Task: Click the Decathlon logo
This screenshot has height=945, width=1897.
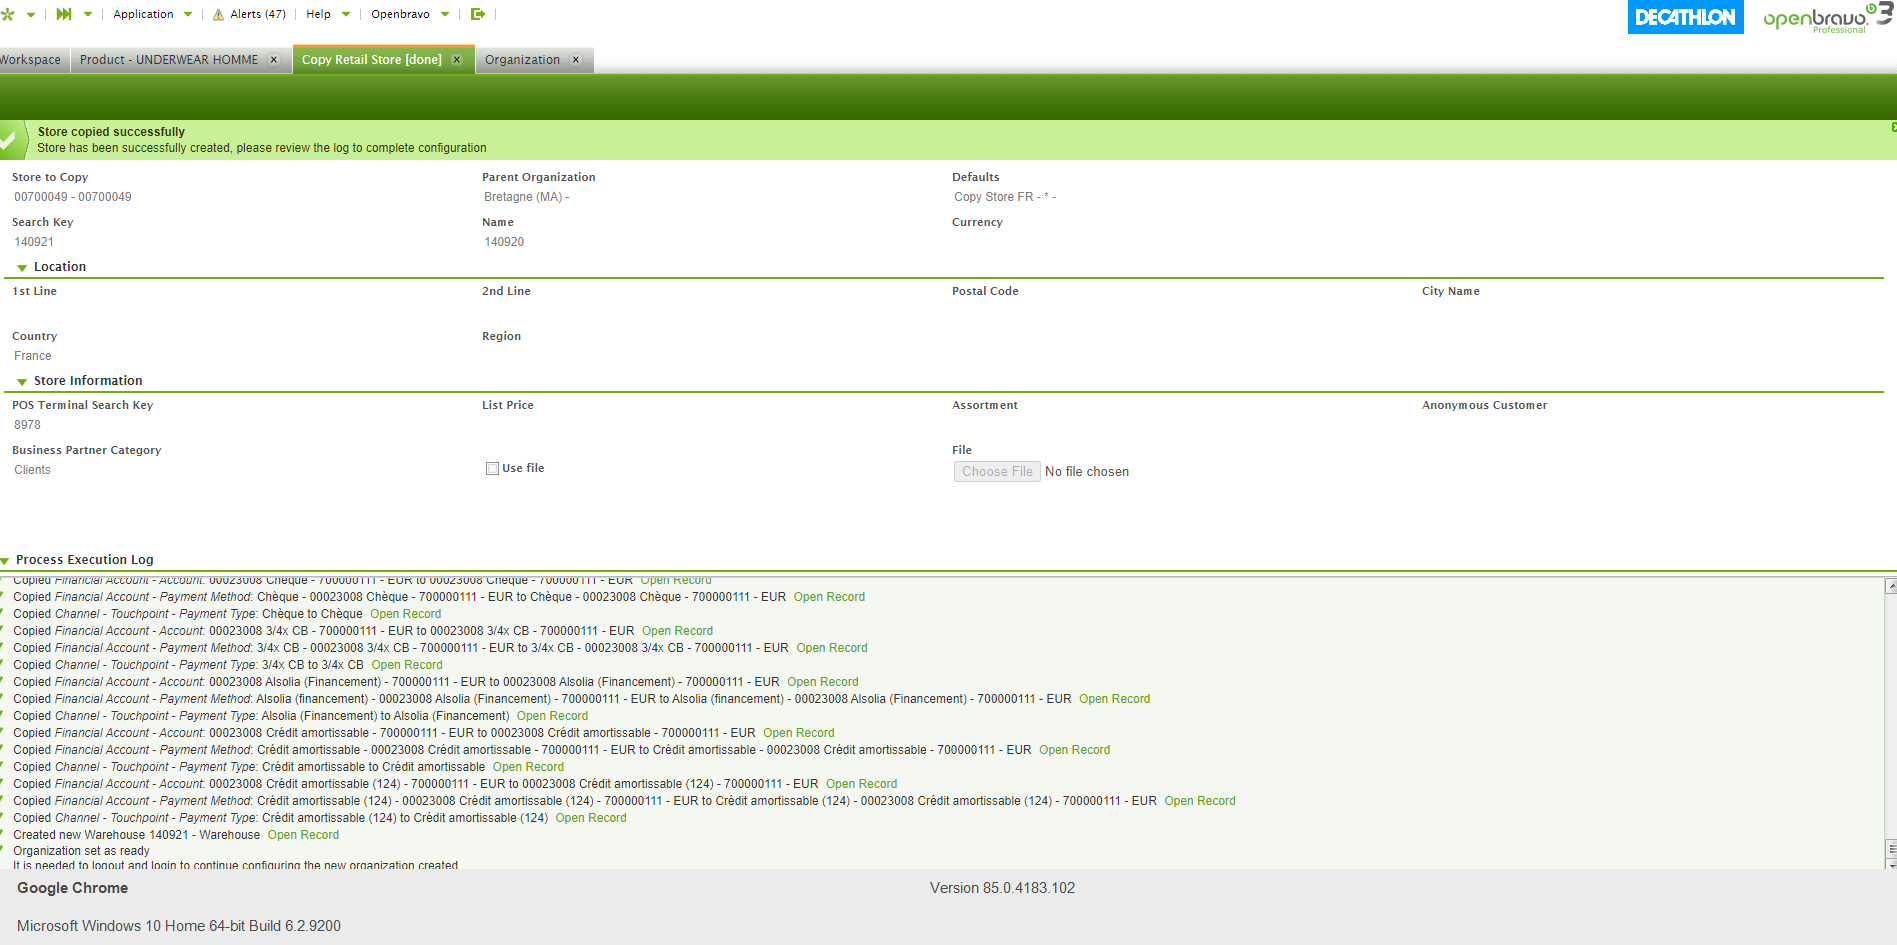Action: pos(1685,17)
